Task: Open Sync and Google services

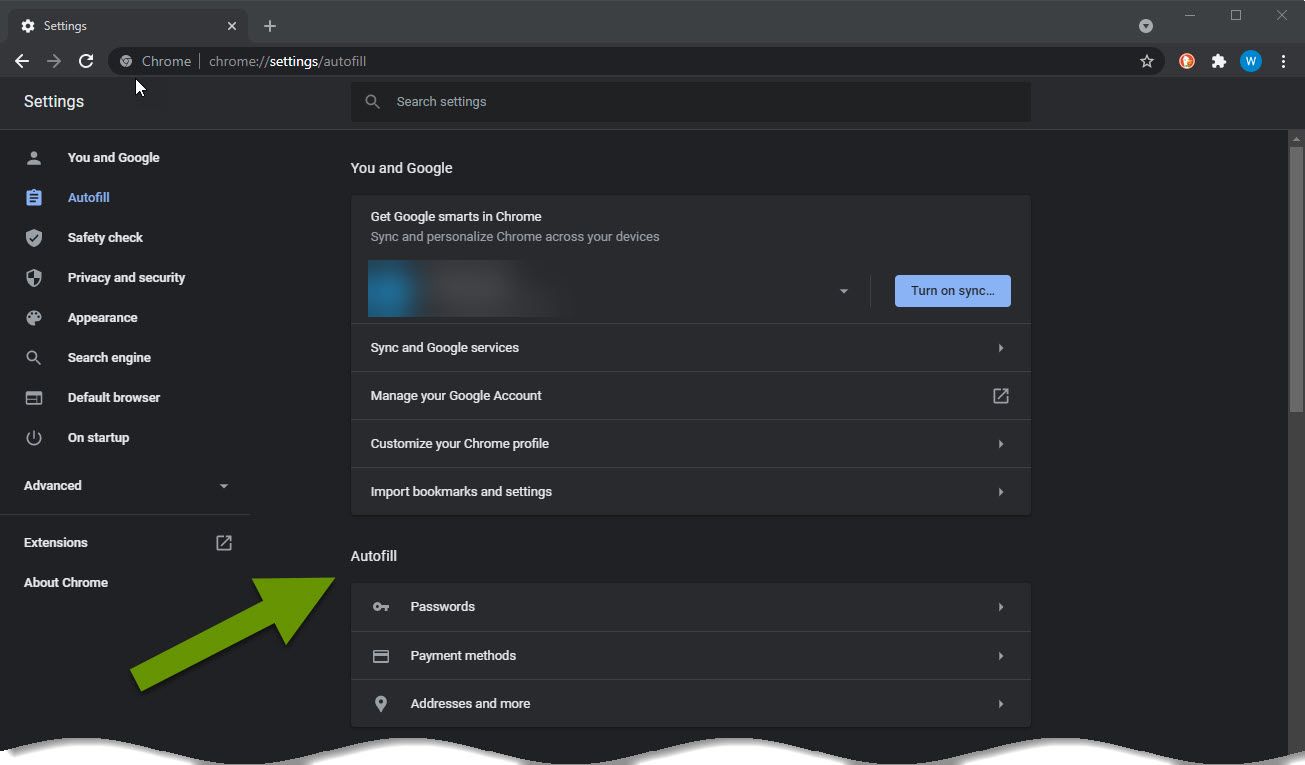Action: (691, 348)
